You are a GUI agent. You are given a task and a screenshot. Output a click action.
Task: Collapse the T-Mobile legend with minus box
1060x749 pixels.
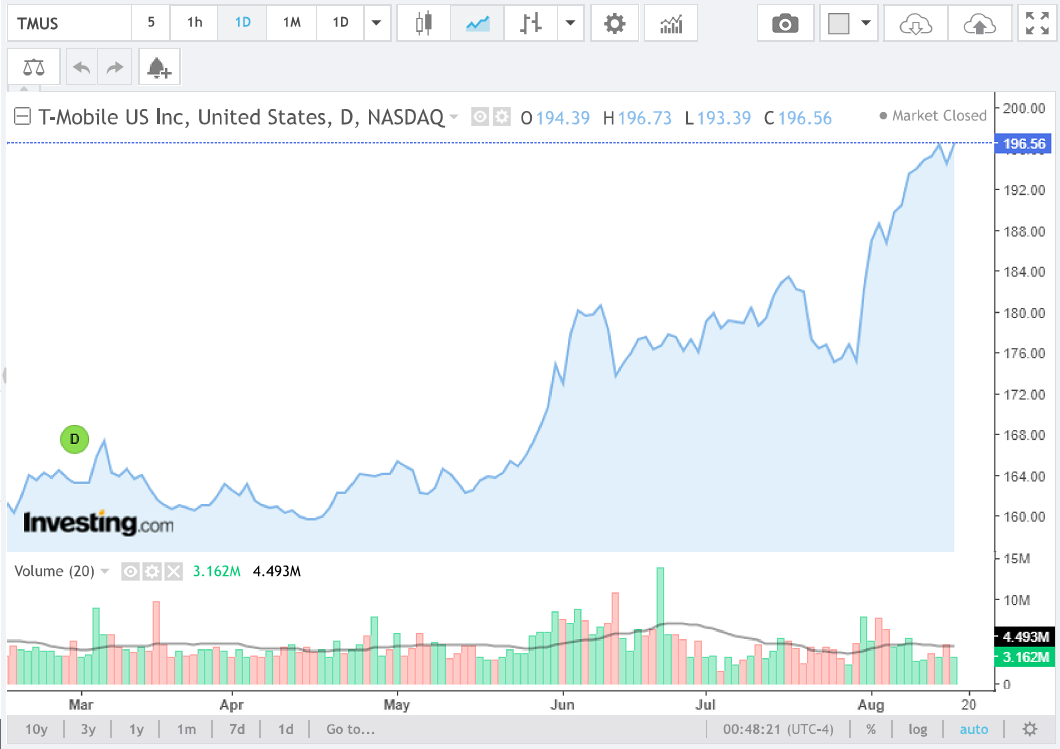click(x=22, y=116)
